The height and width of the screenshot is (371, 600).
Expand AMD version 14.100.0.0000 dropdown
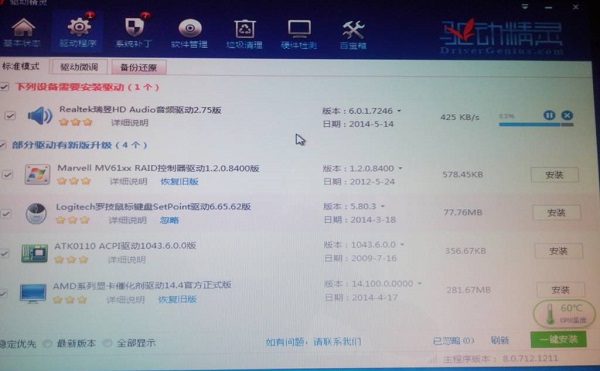coord(420,283)
